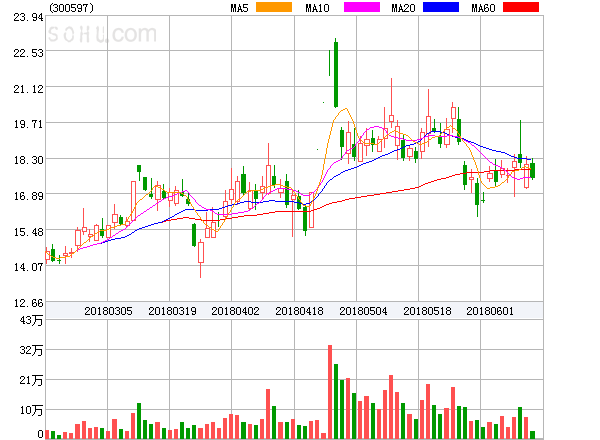Click the 20180601 date label
The image size is (600, 440).
[490, 311]
